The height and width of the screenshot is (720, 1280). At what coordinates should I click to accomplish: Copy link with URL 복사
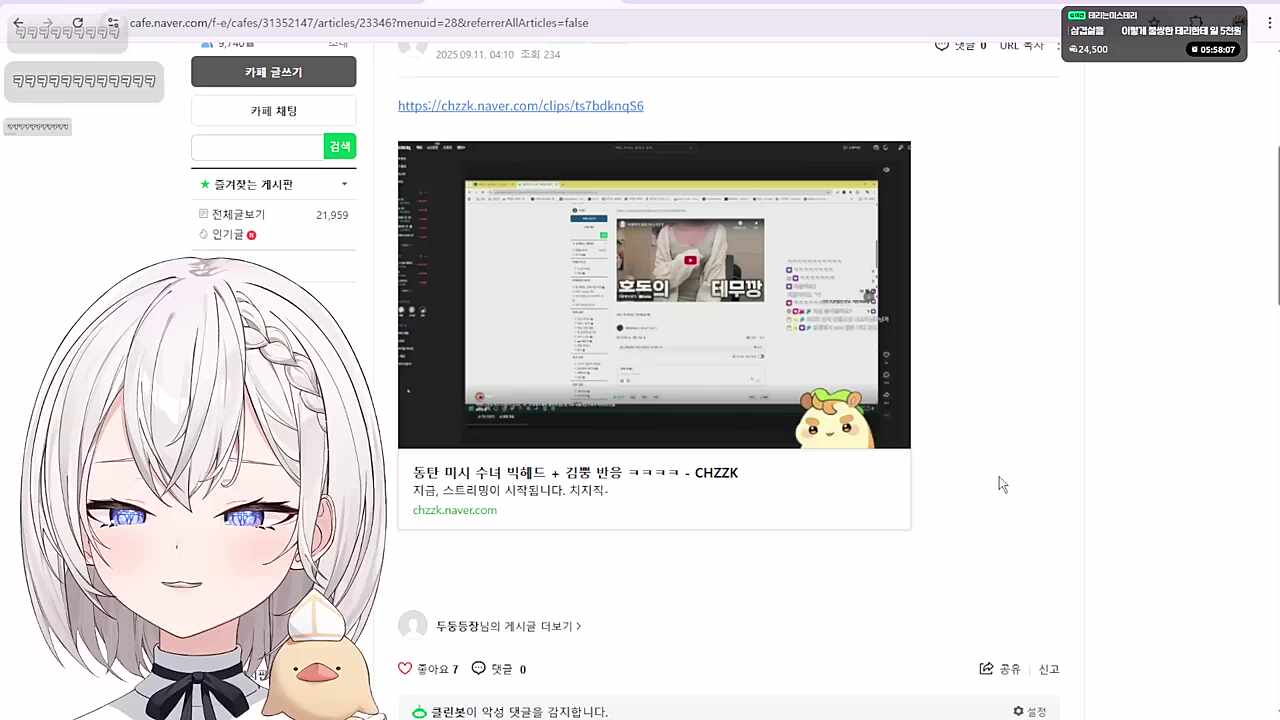point(1022,45)
